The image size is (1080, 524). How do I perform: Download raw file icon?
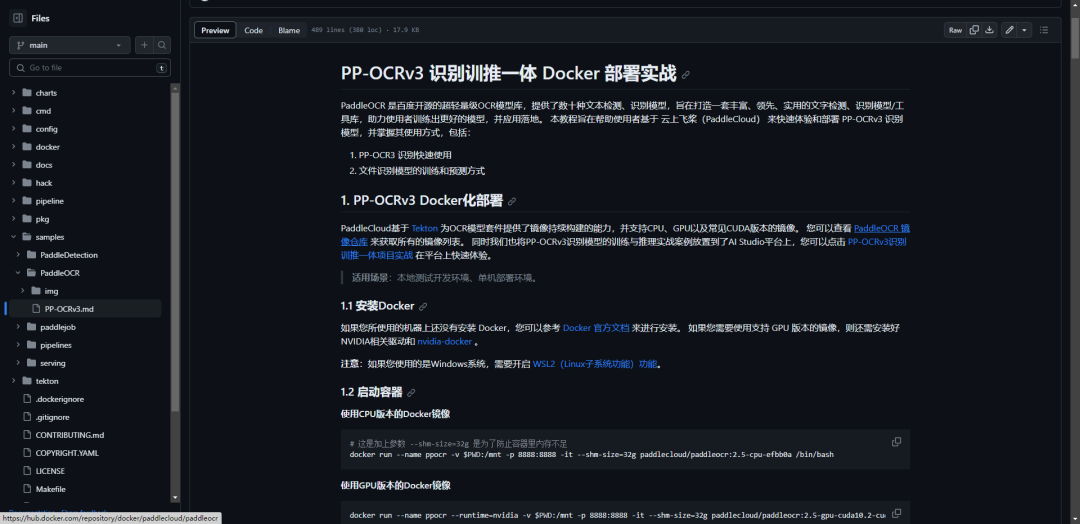(x=990, y=30)
